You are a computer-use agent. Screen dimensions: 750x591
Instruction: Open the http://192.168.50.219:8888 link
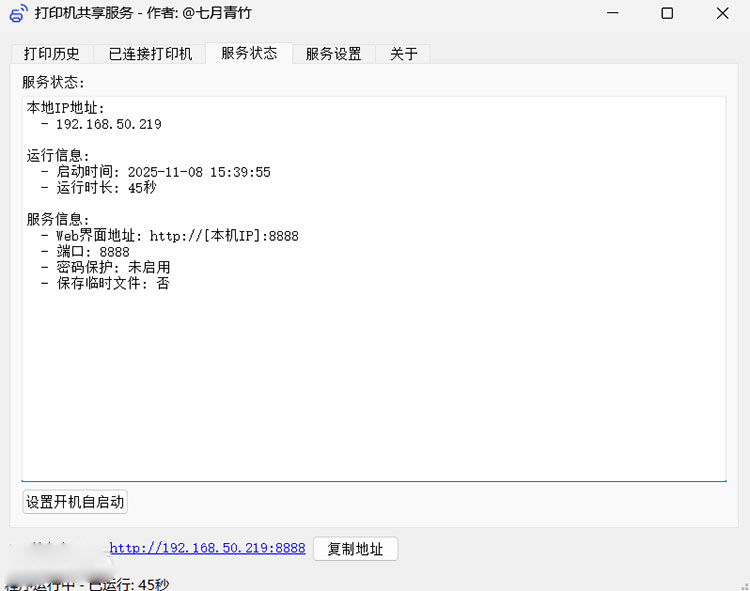[x=207, y=548]
